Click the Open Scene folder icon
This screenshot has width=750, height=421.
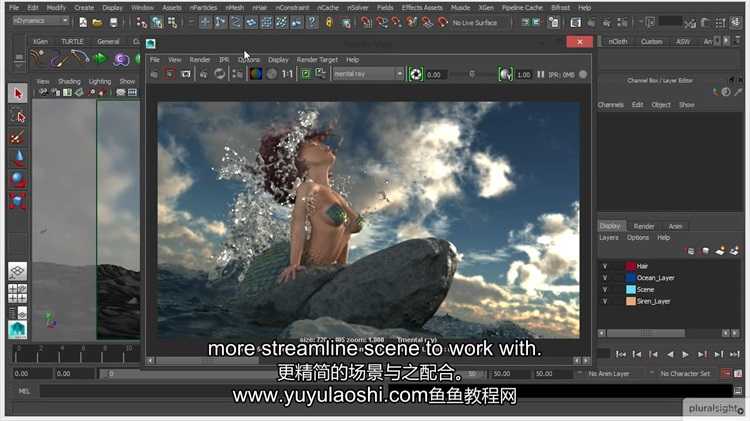tap(97, 22)
